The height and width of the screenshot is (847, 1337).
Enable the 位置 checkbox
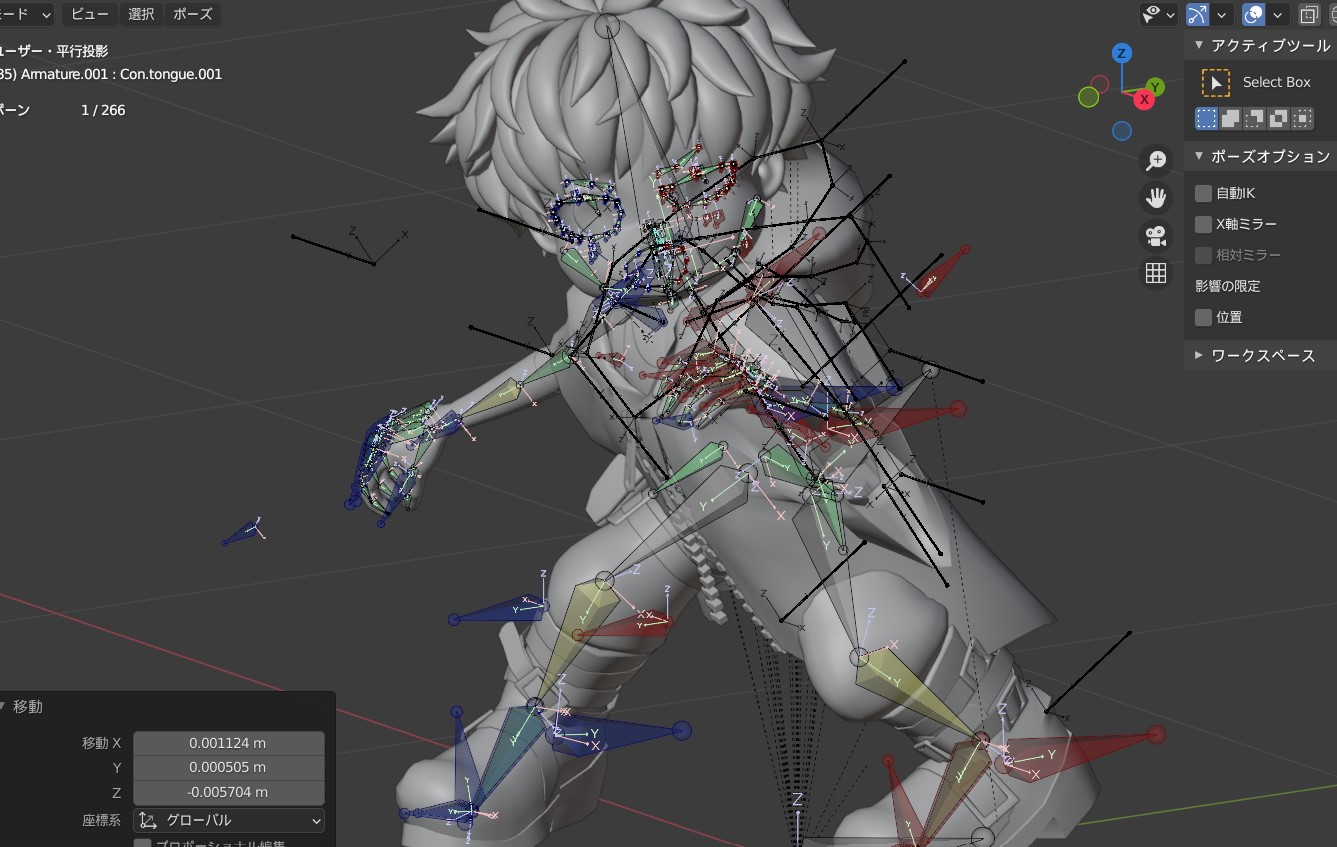coord(1204,317)
